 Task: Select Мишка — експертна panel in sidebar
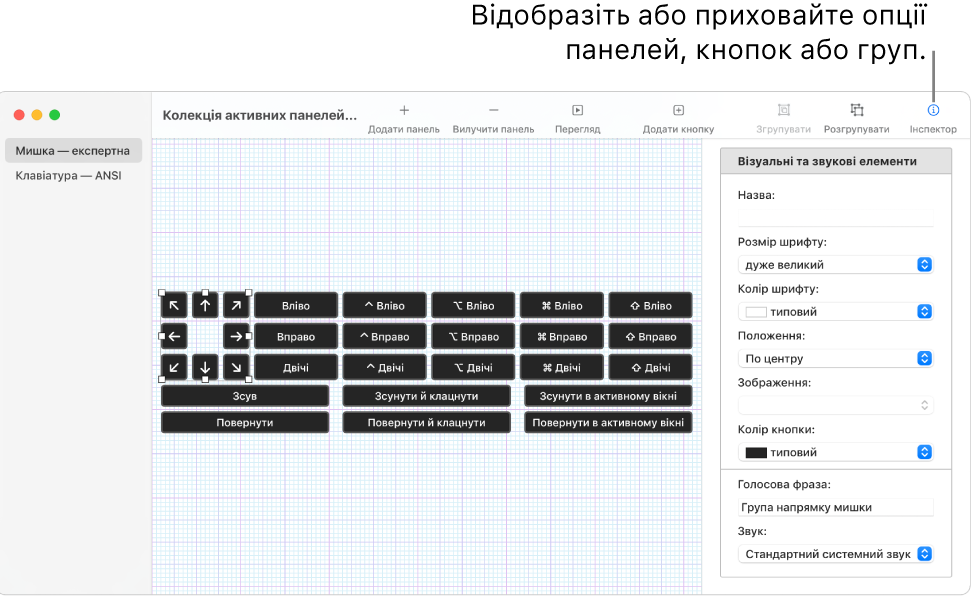73,151
